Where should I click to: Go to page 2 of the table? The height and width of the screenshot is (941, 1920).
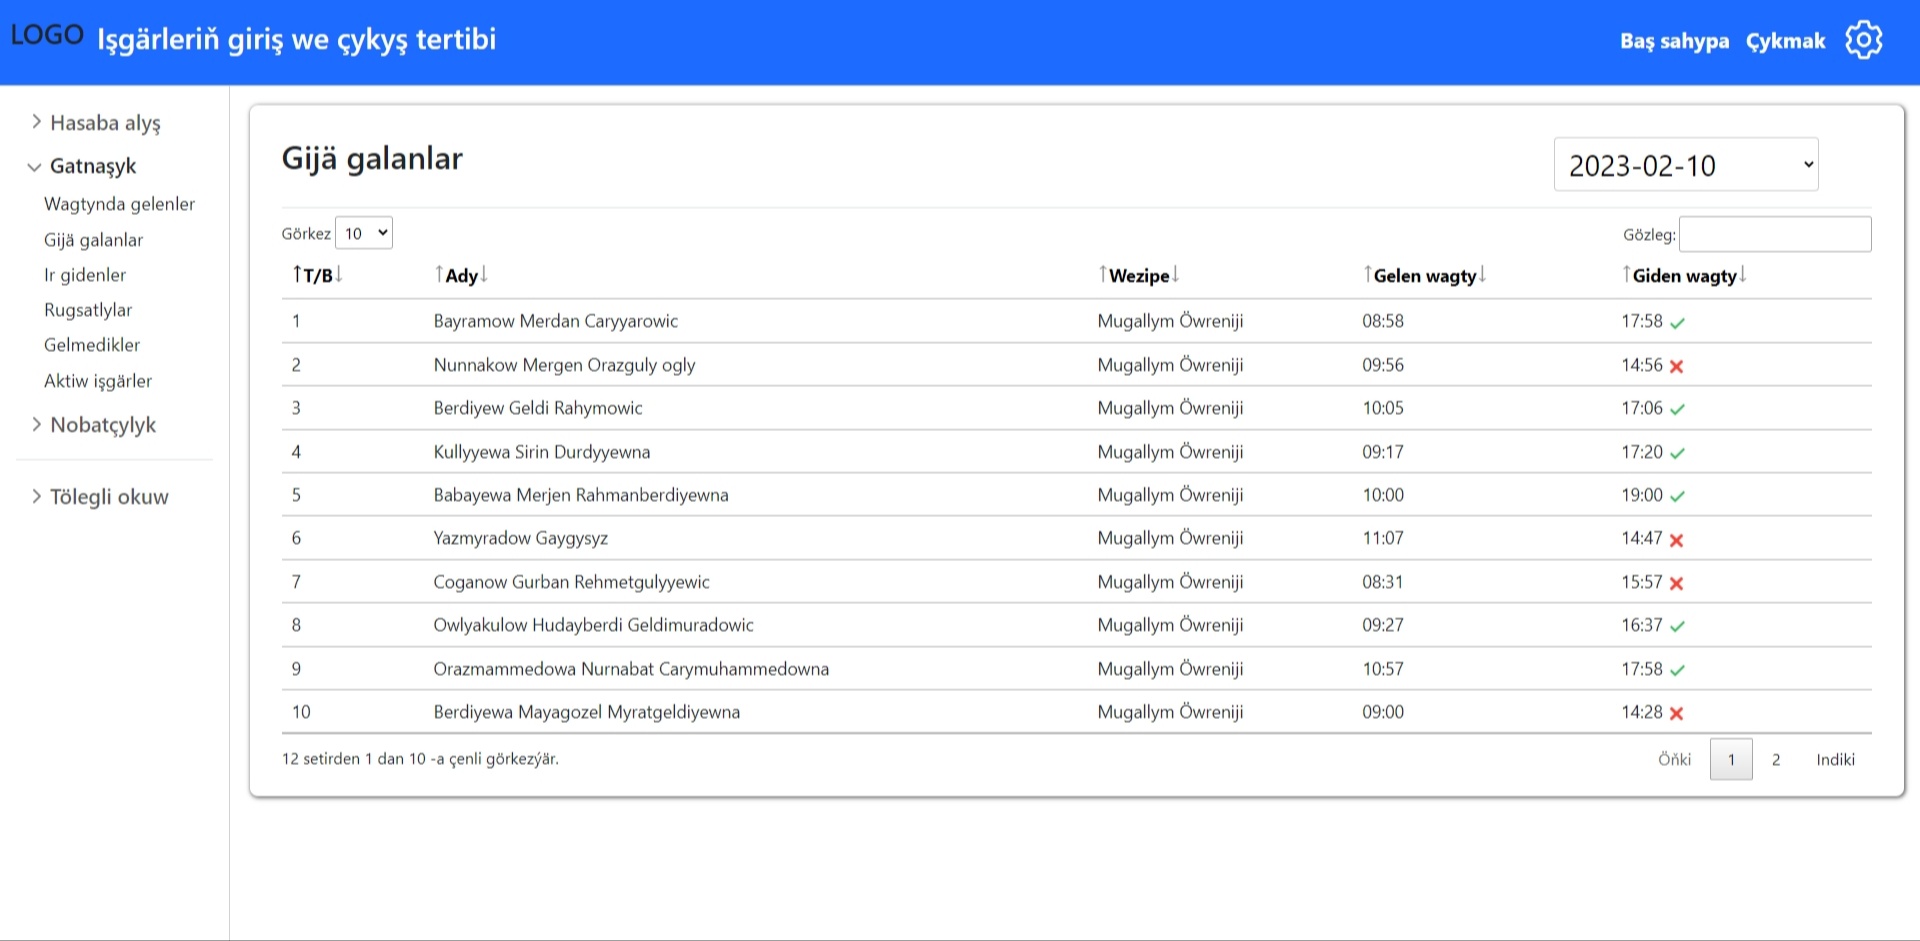pyautogui.click(x=1775, y=760)
